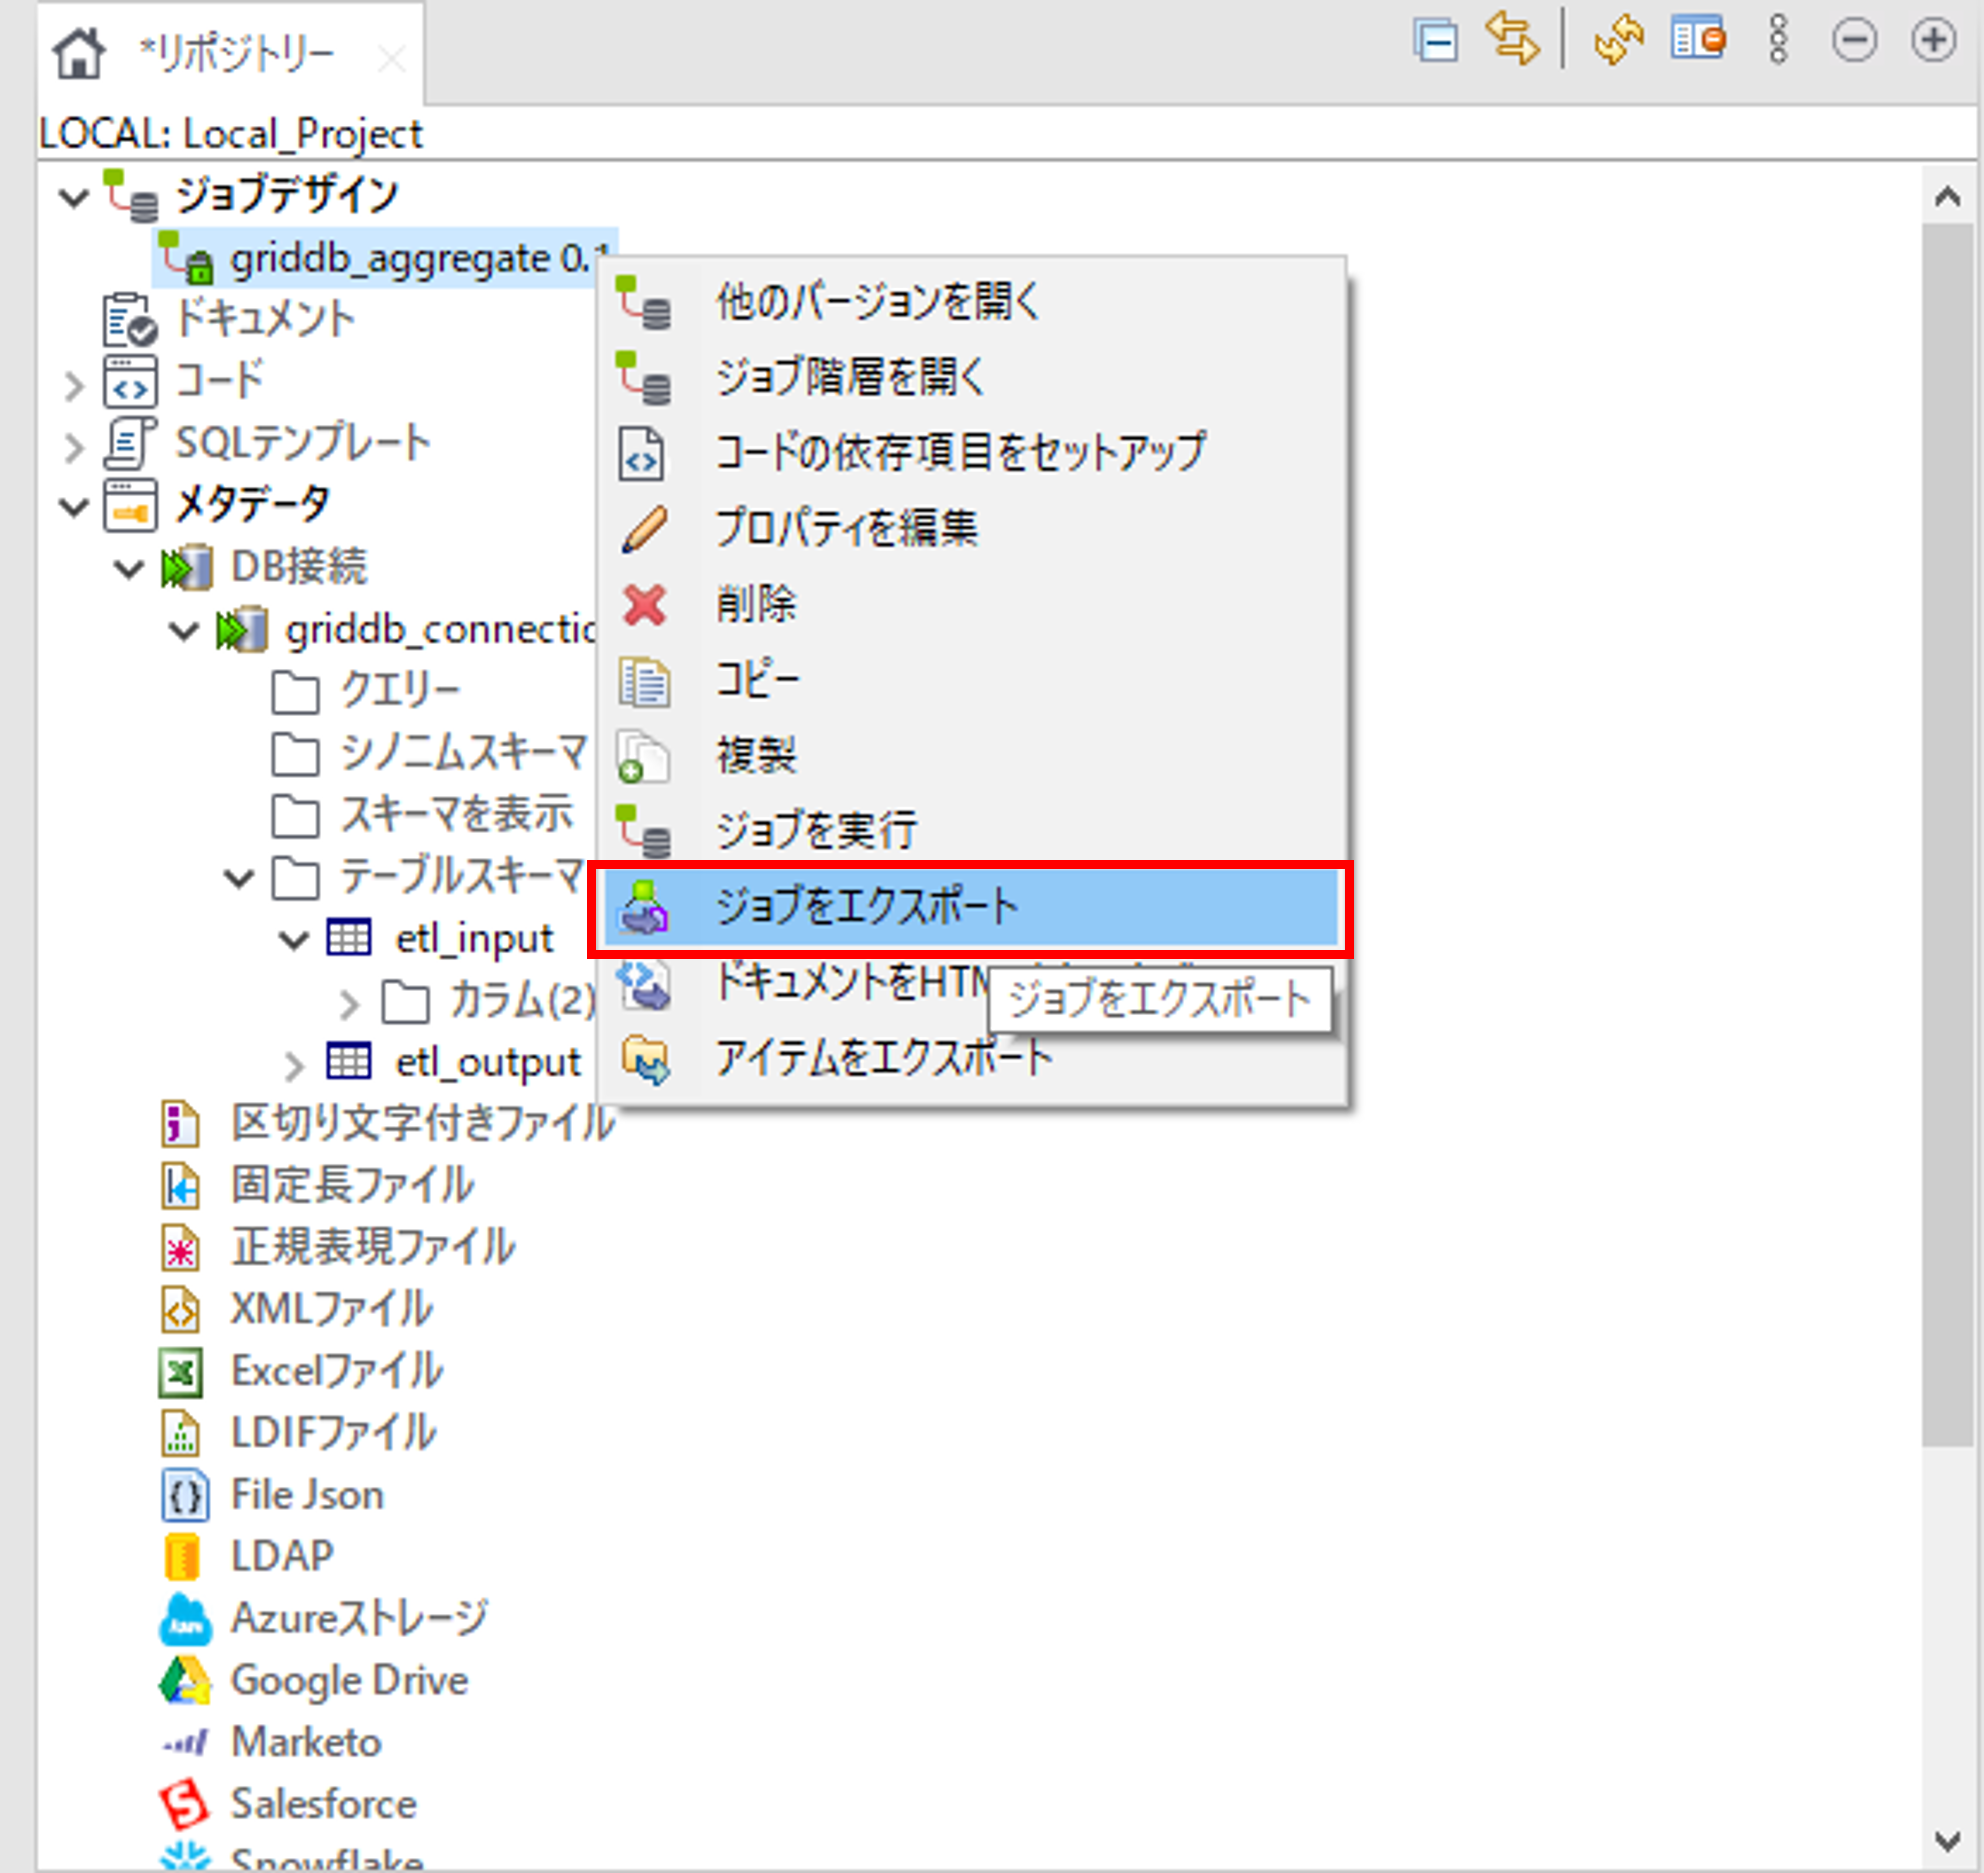Image resolution: width=1984 pixels, height=1873 pixels.
Task: Click the plus maximize view icon
Action: coord(1932,41)
